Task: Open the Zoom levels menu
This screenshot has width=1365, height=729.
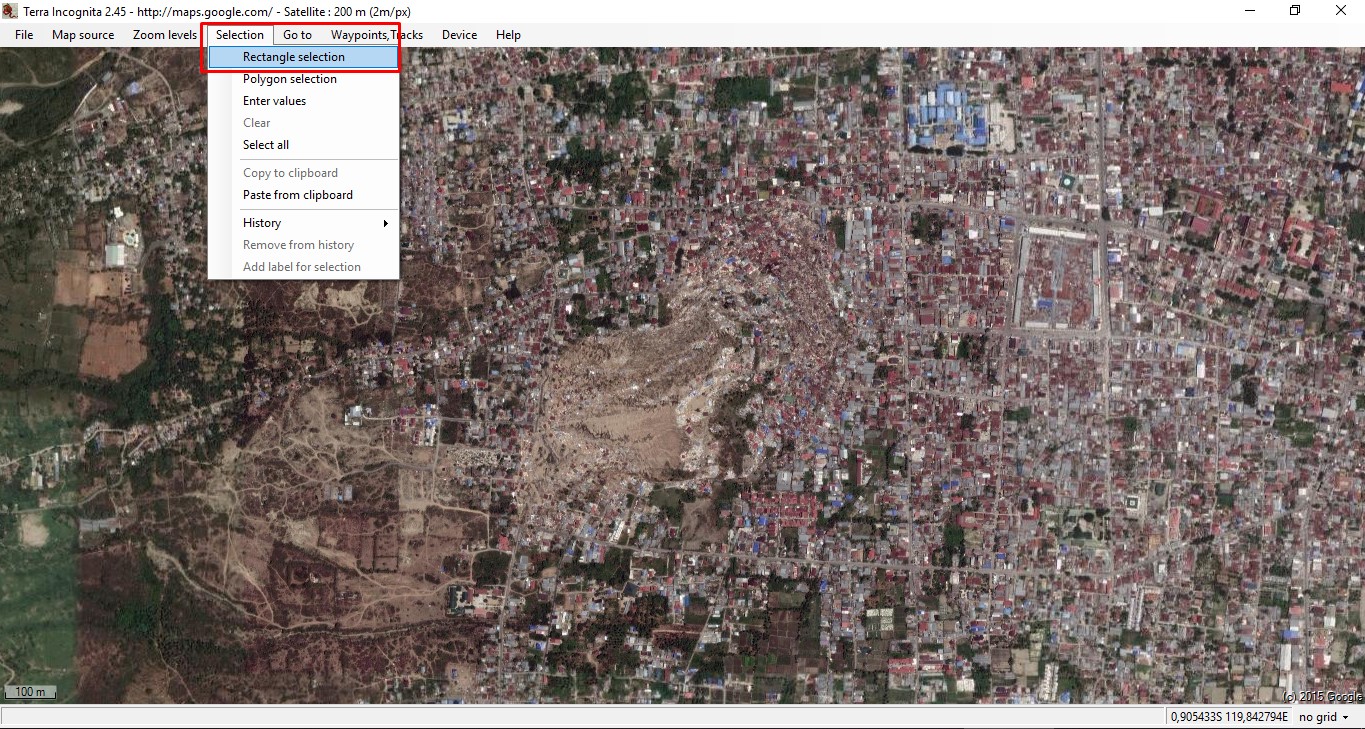Action: 165,35
